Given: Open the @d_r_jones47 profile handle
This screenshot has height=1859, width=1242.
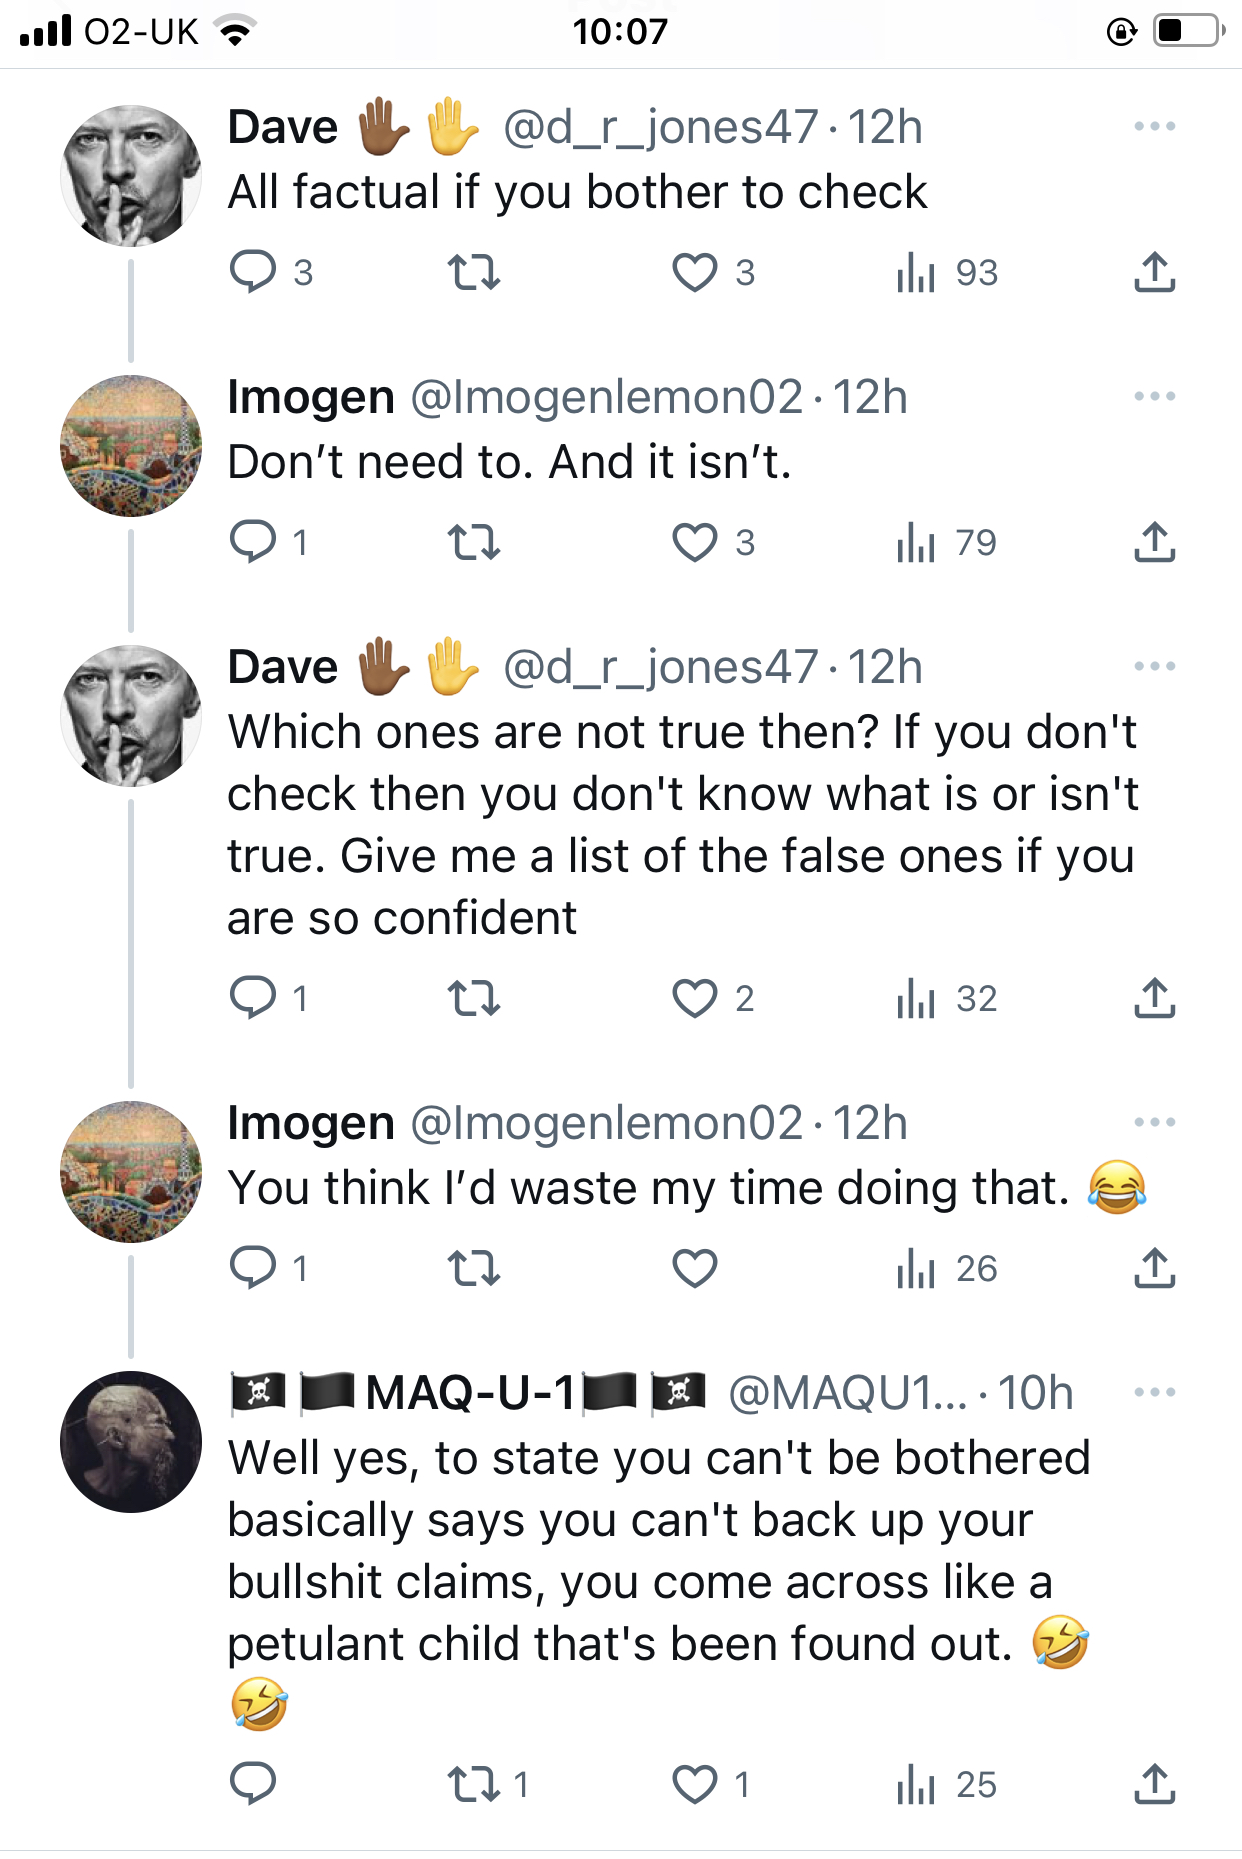Looking at the screenshot, I should (660, 128).
